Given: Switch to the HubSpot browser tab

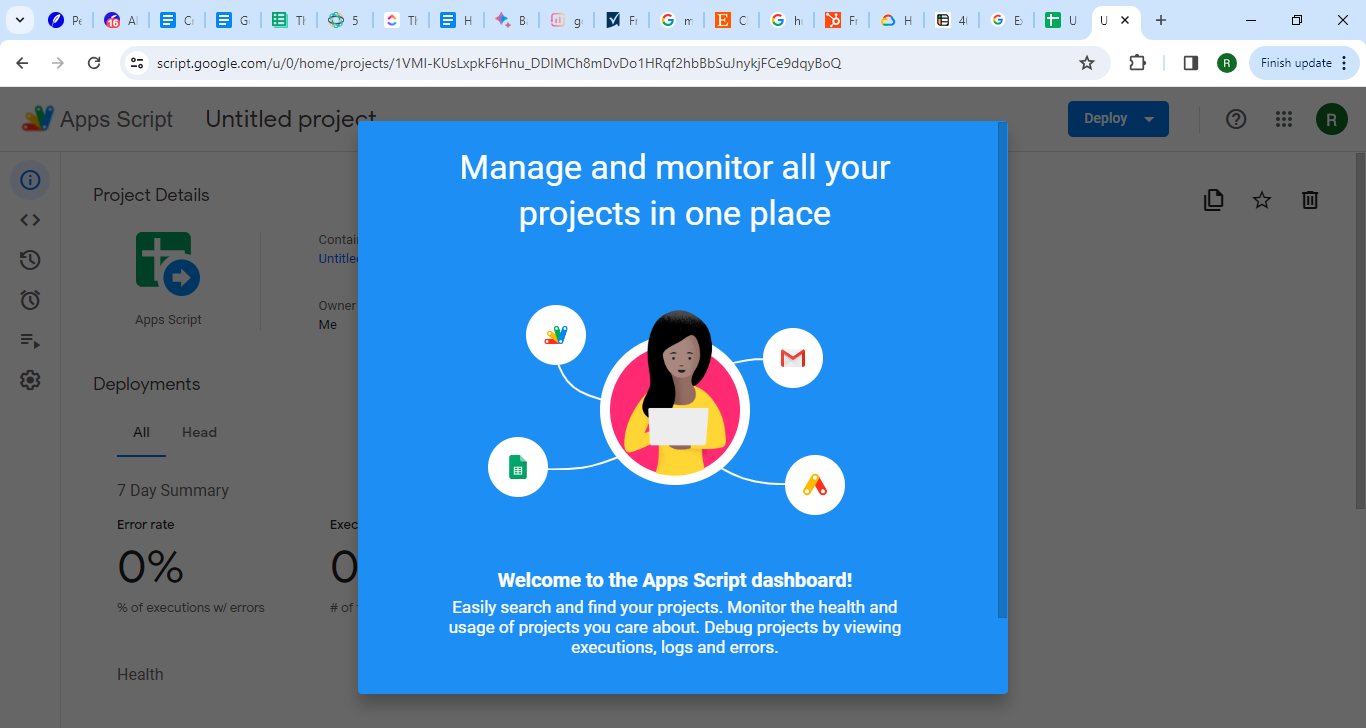Looking at the screenshot, I should 839,20.
